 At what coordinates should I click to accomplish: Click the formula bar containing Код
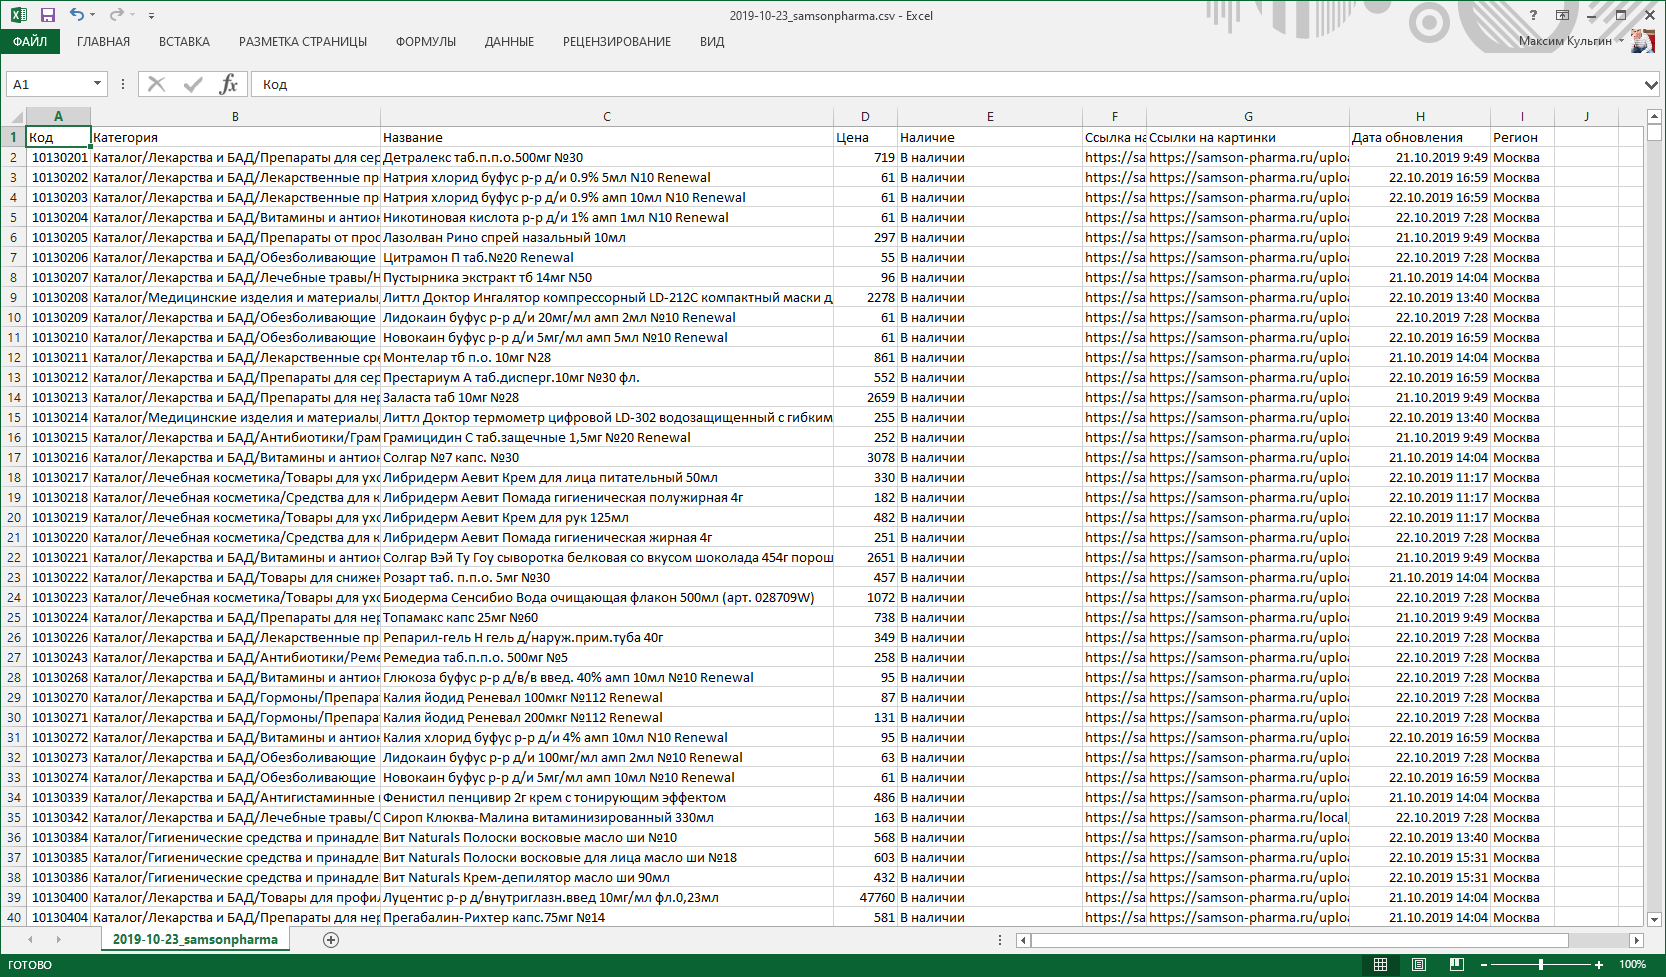point(945,84)
